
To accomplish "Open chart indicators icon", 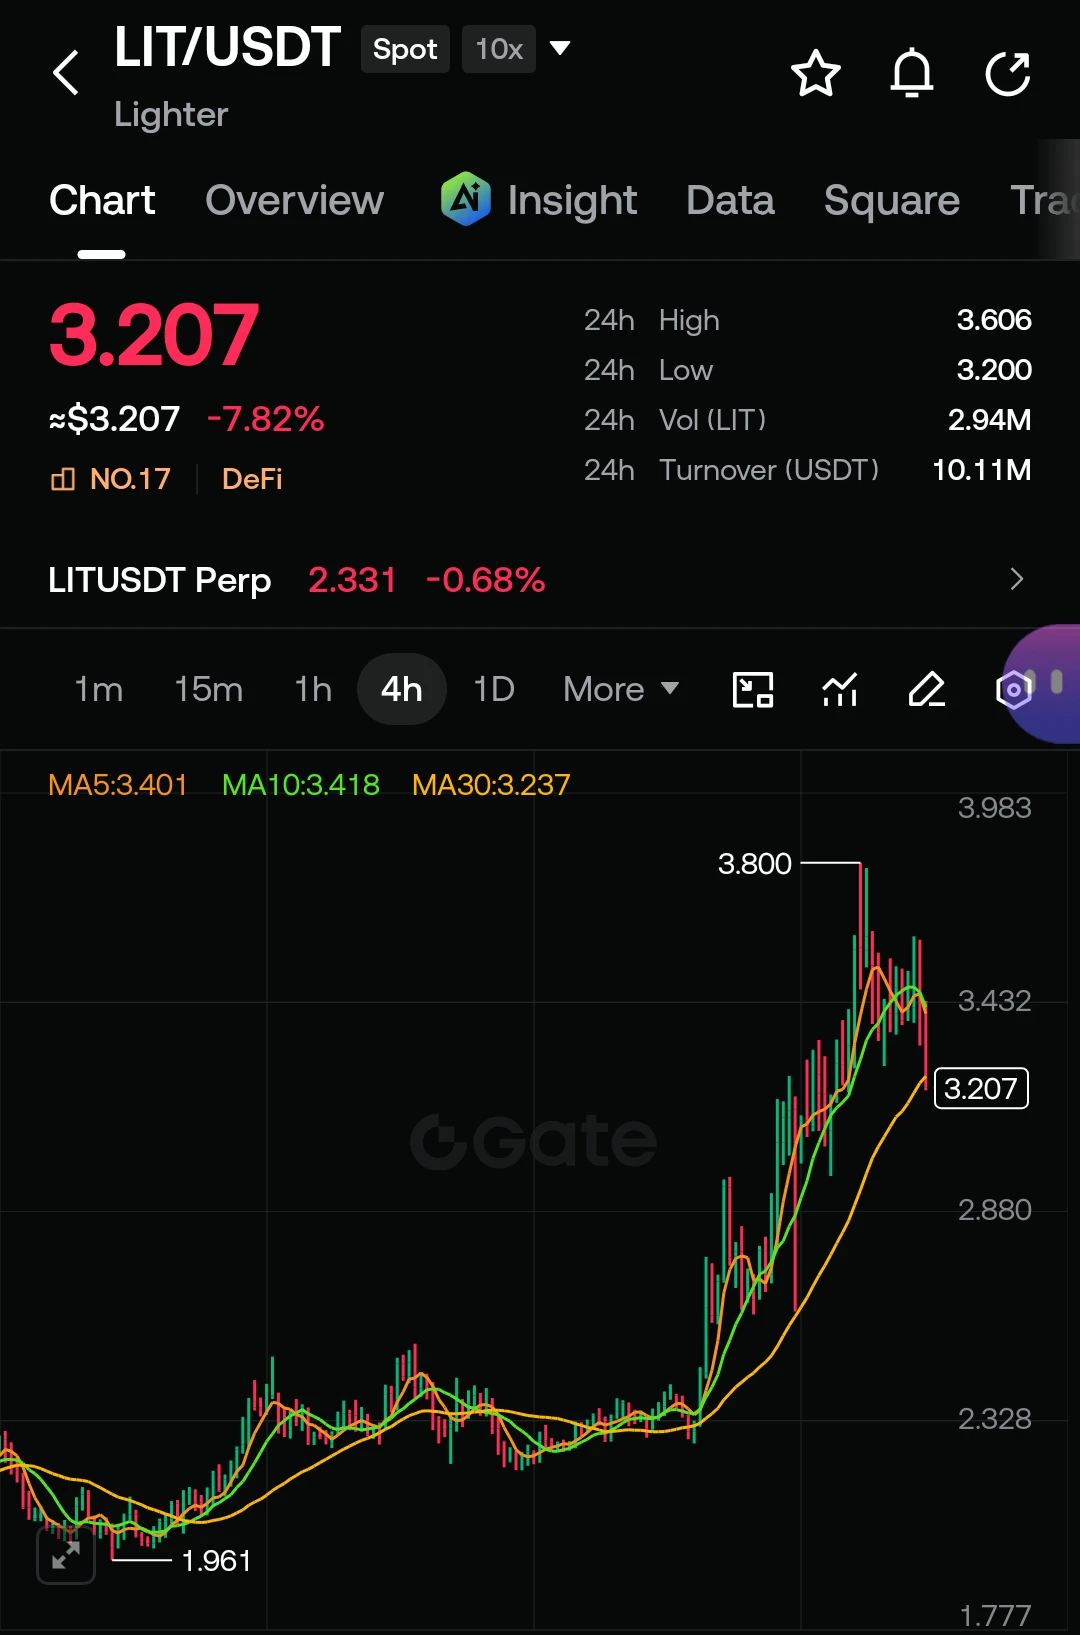I will [840, 690].
